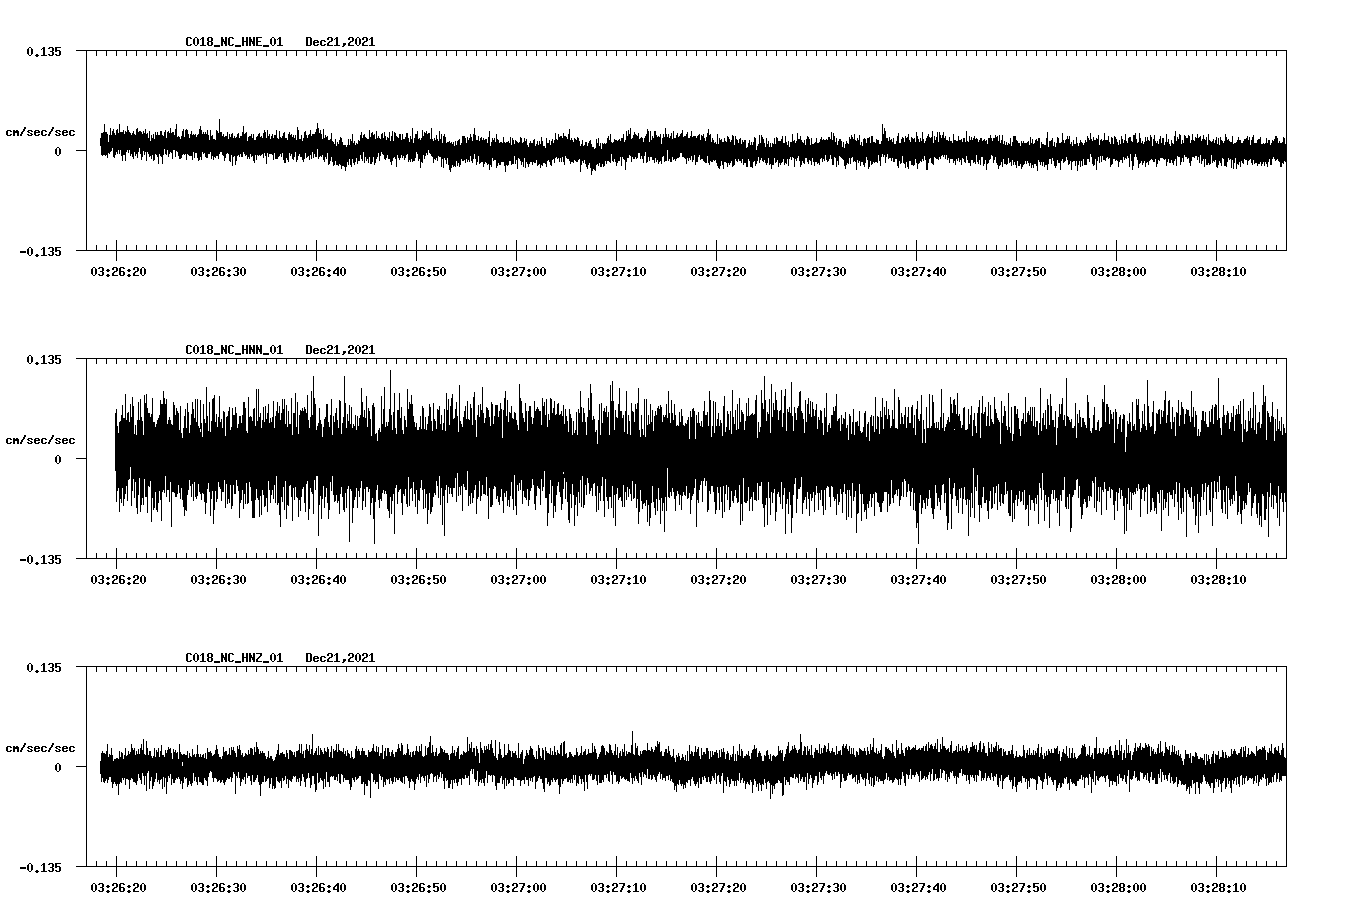Click the HNZ plot's Dec21,2021 date
The width and height of the screenshot is (1358, 924).
pyautogui.click(x=340, y=658)
